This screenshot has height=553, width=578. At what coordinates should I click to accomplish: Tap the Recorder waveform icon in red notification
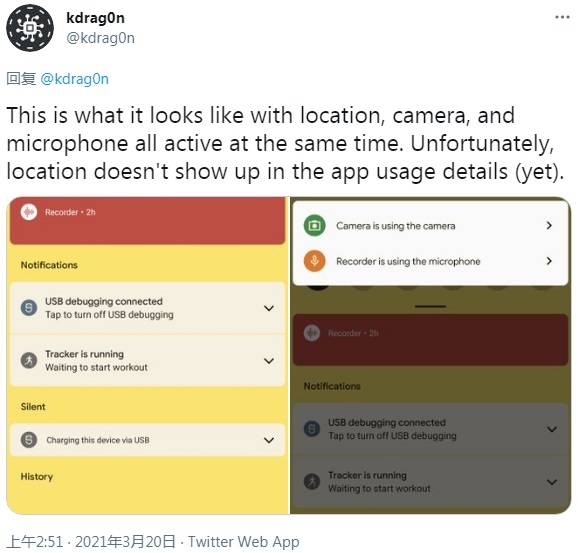coord(29,212)
